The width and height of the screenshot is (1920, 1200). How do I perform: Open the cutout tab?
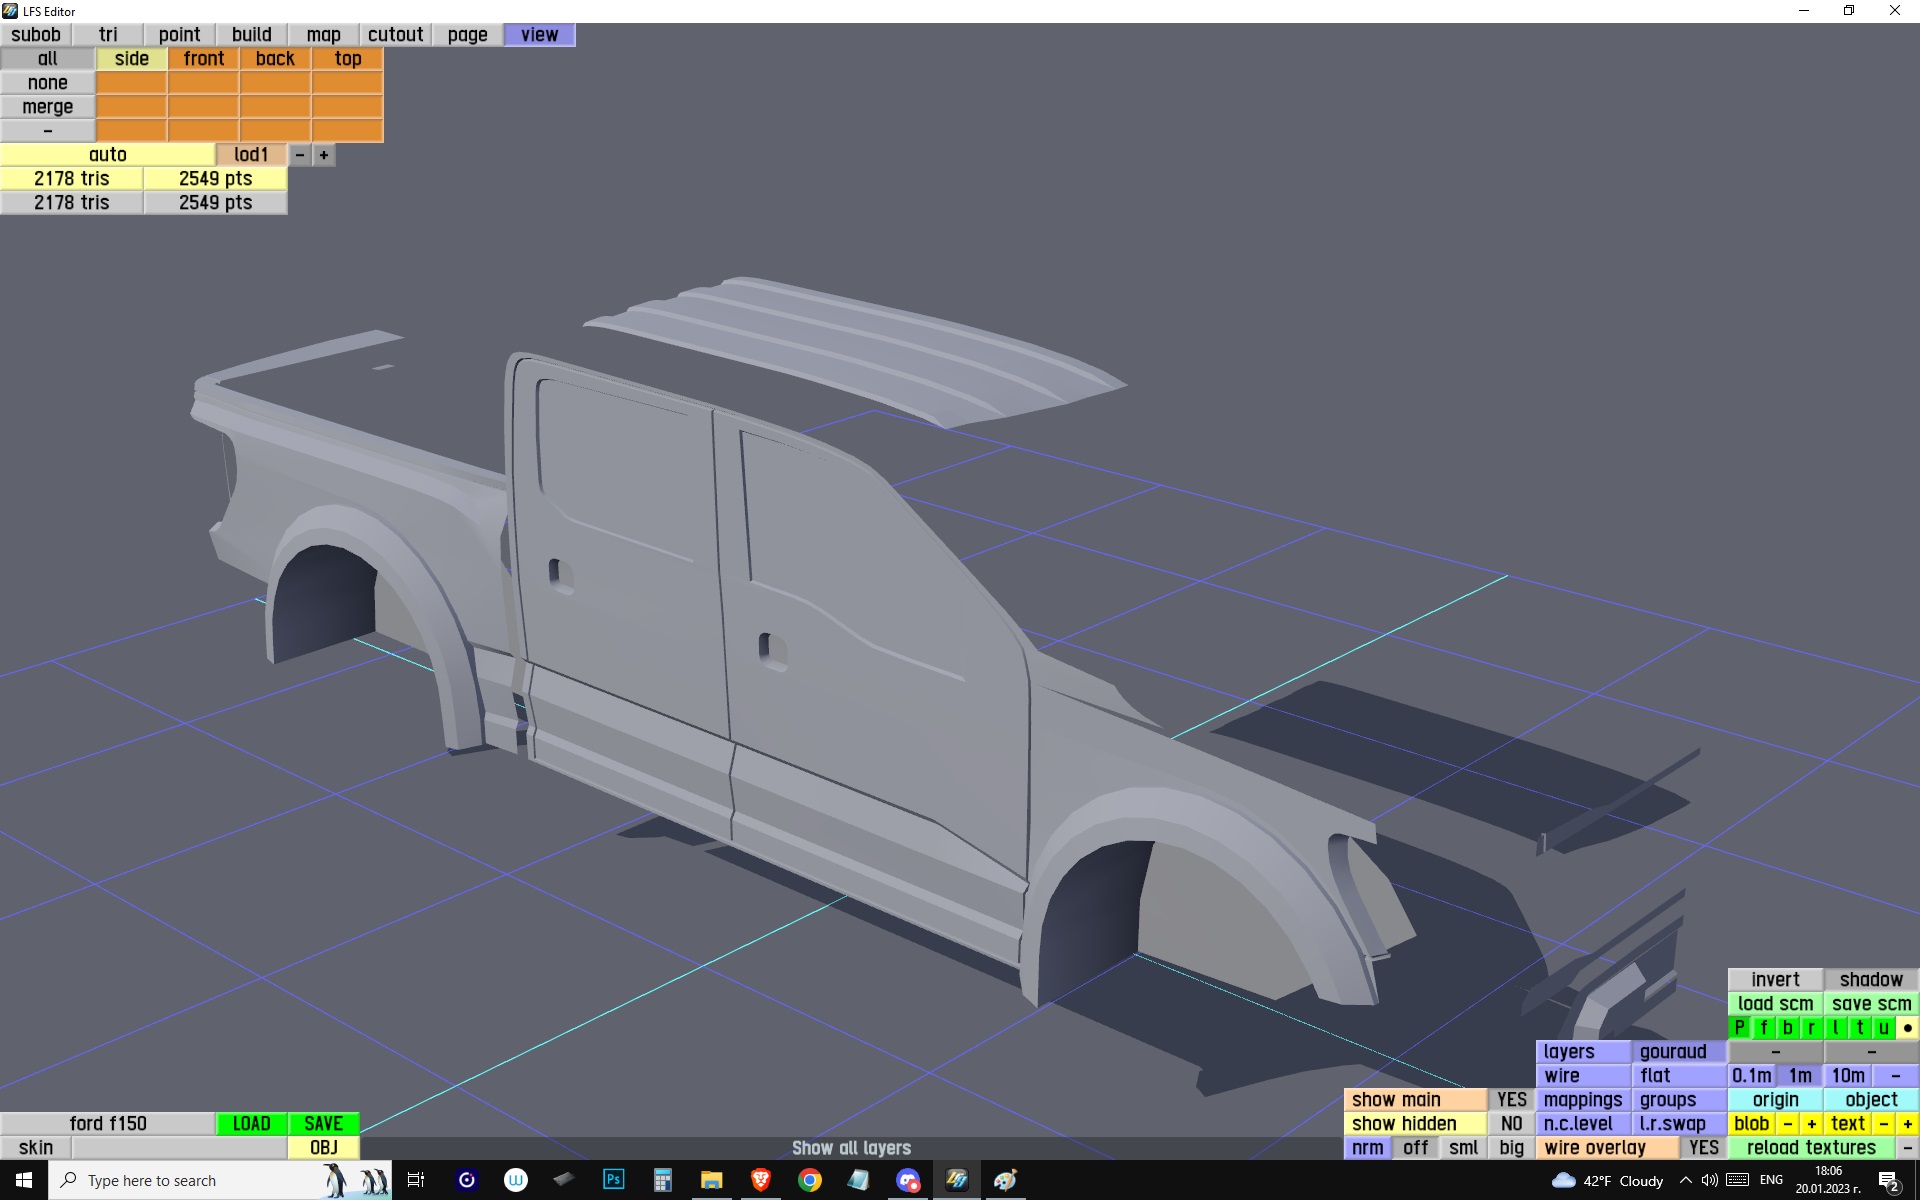(395, 35)
